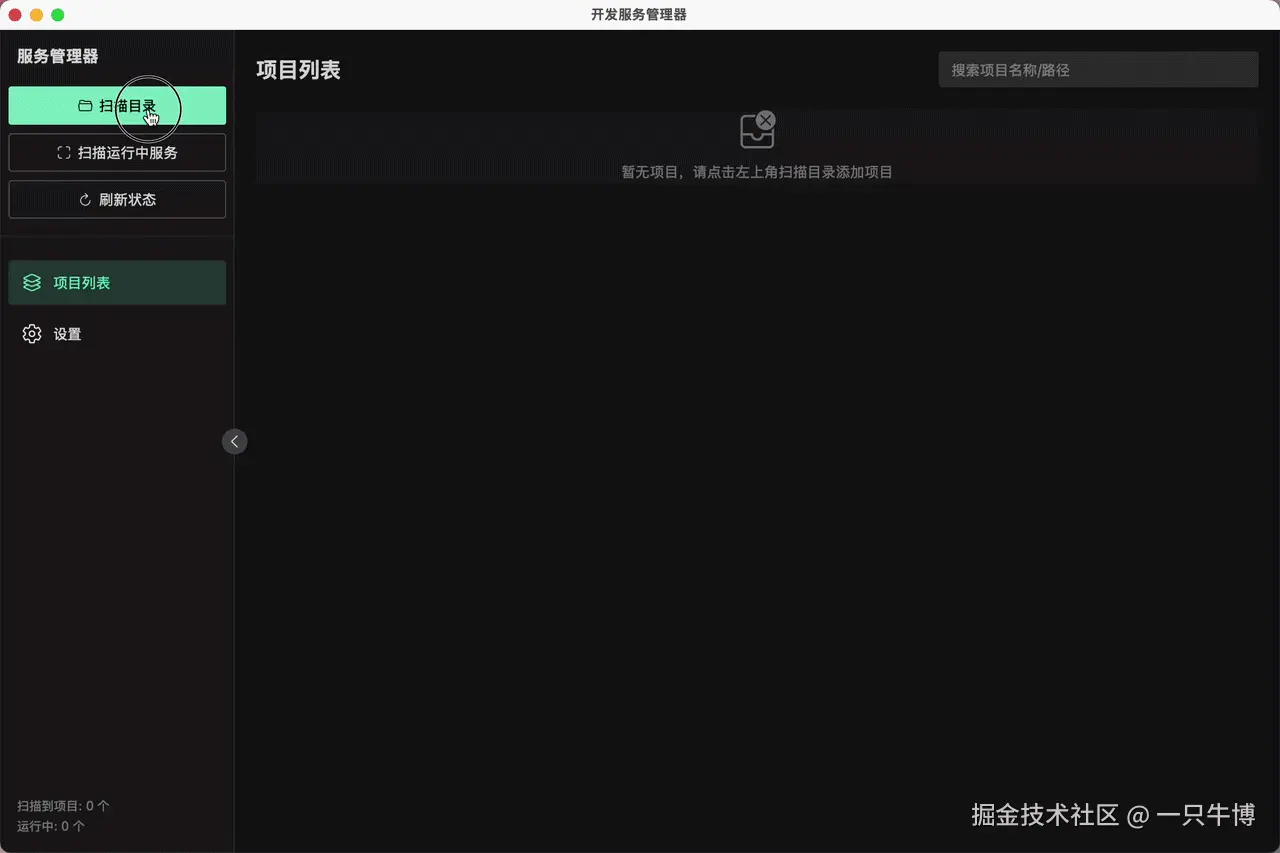Click the 扫描目录 button
The width and height of the screenshot is (1280, 853).
pyautogui.click(x=117, y=106)
